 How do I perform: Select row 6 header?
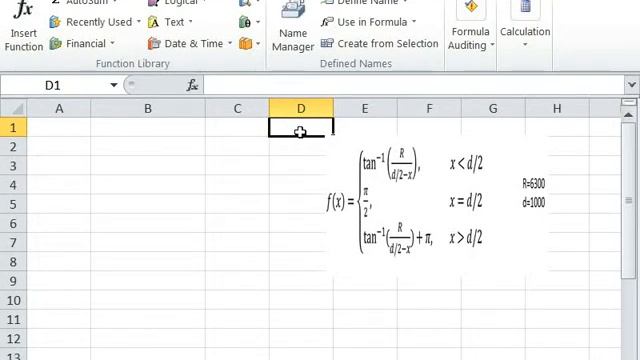point(13,223)
